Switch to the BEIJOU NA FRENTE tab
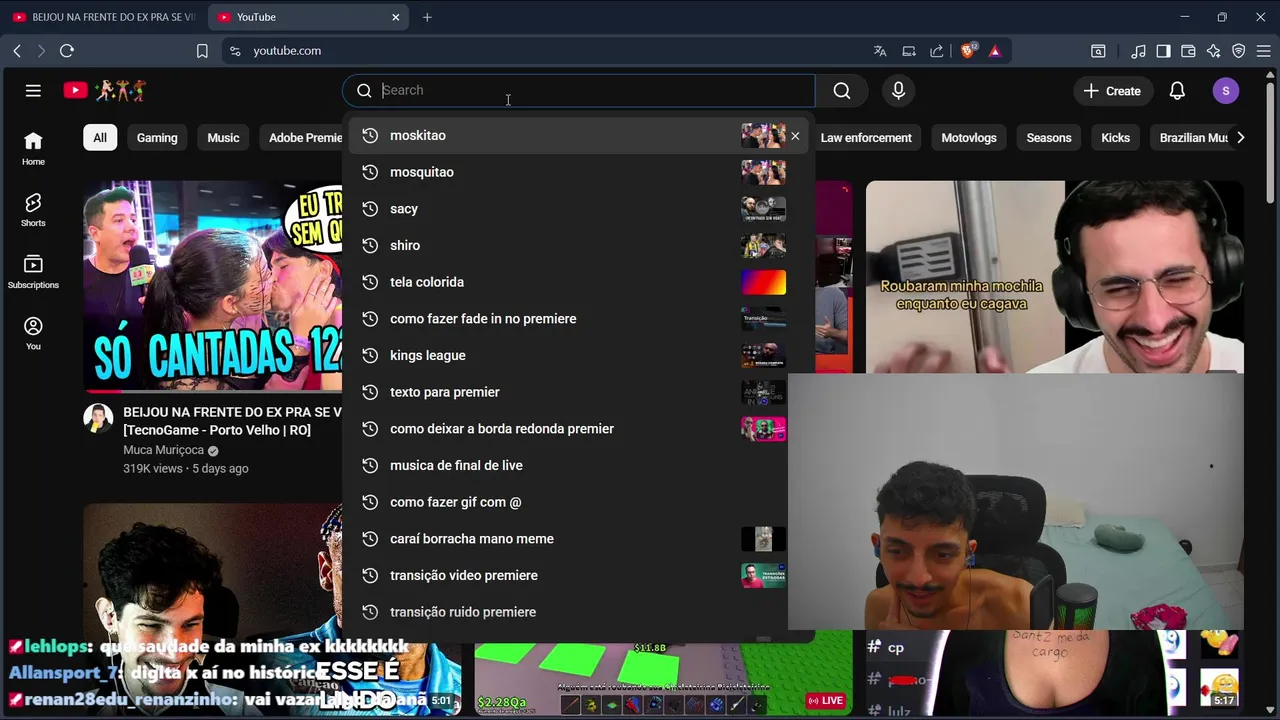 [x=103, y=17]
